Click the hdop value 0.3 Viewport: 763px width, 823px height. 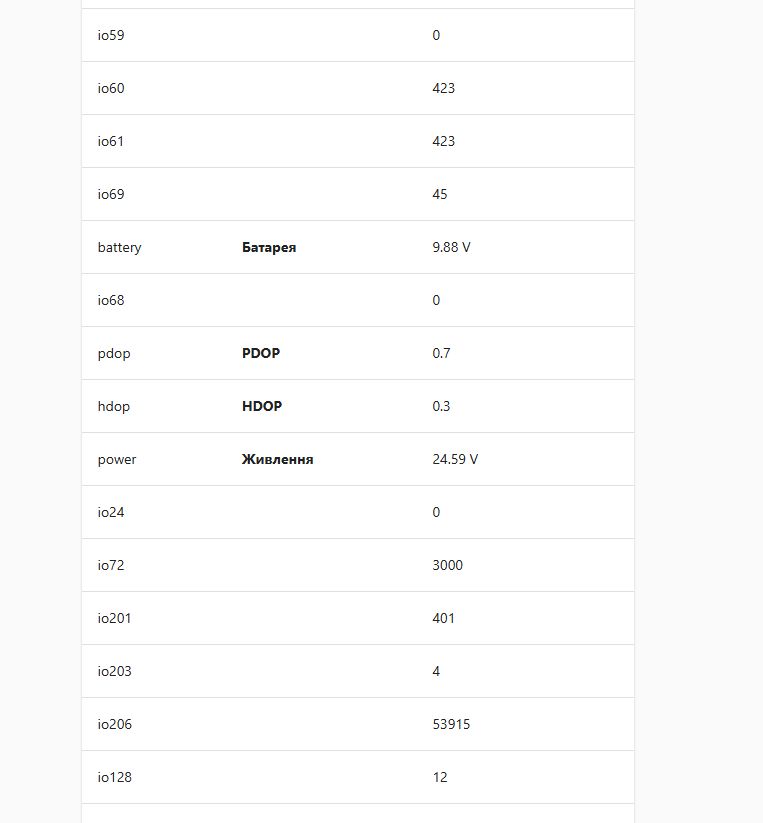(441, 406)
